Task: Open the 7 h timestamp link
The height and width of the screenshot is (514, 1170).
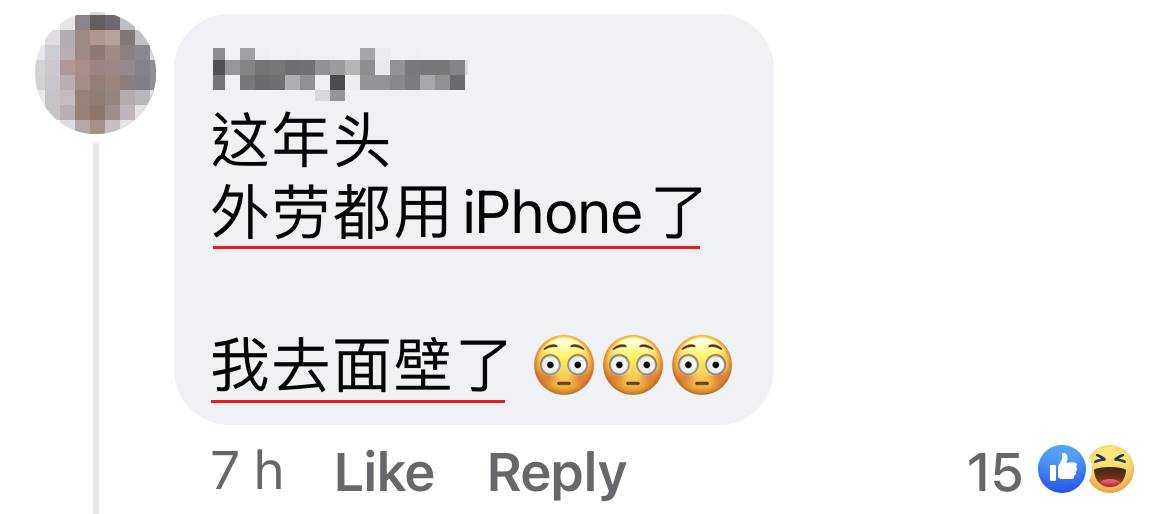Action: tap(248, 471)
